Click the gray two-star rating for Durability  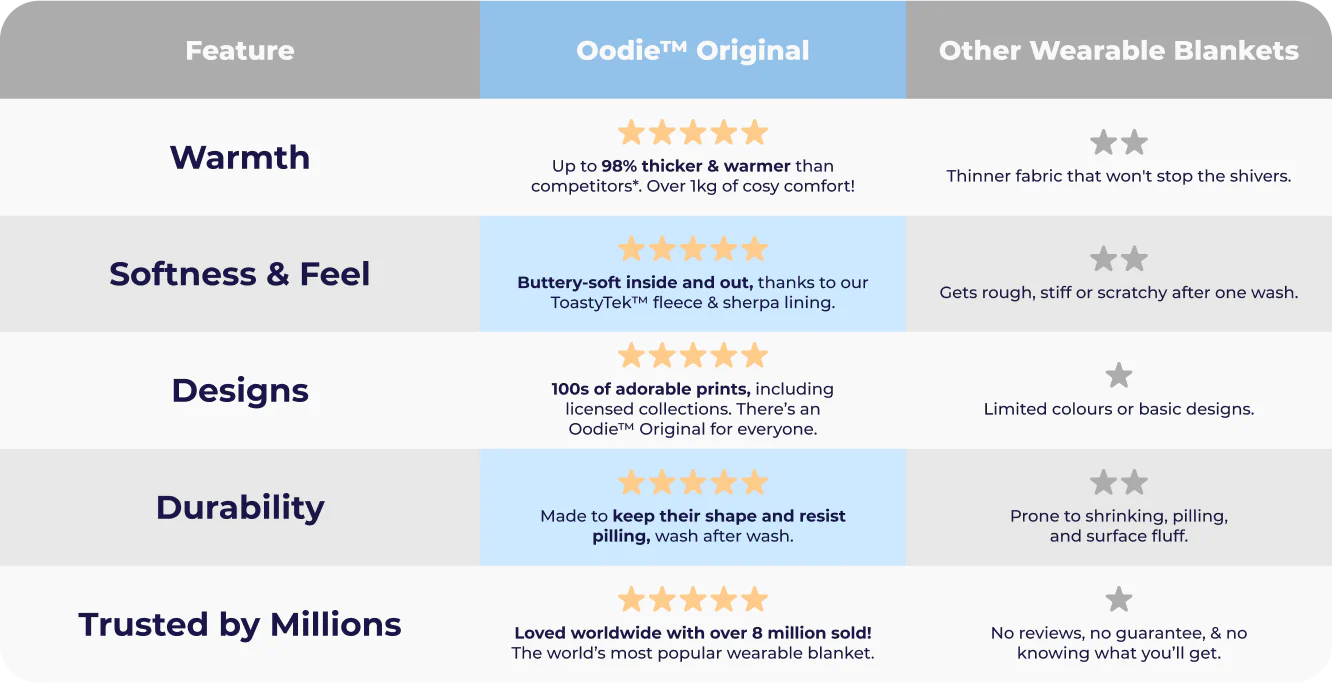tap(1118, 483)
